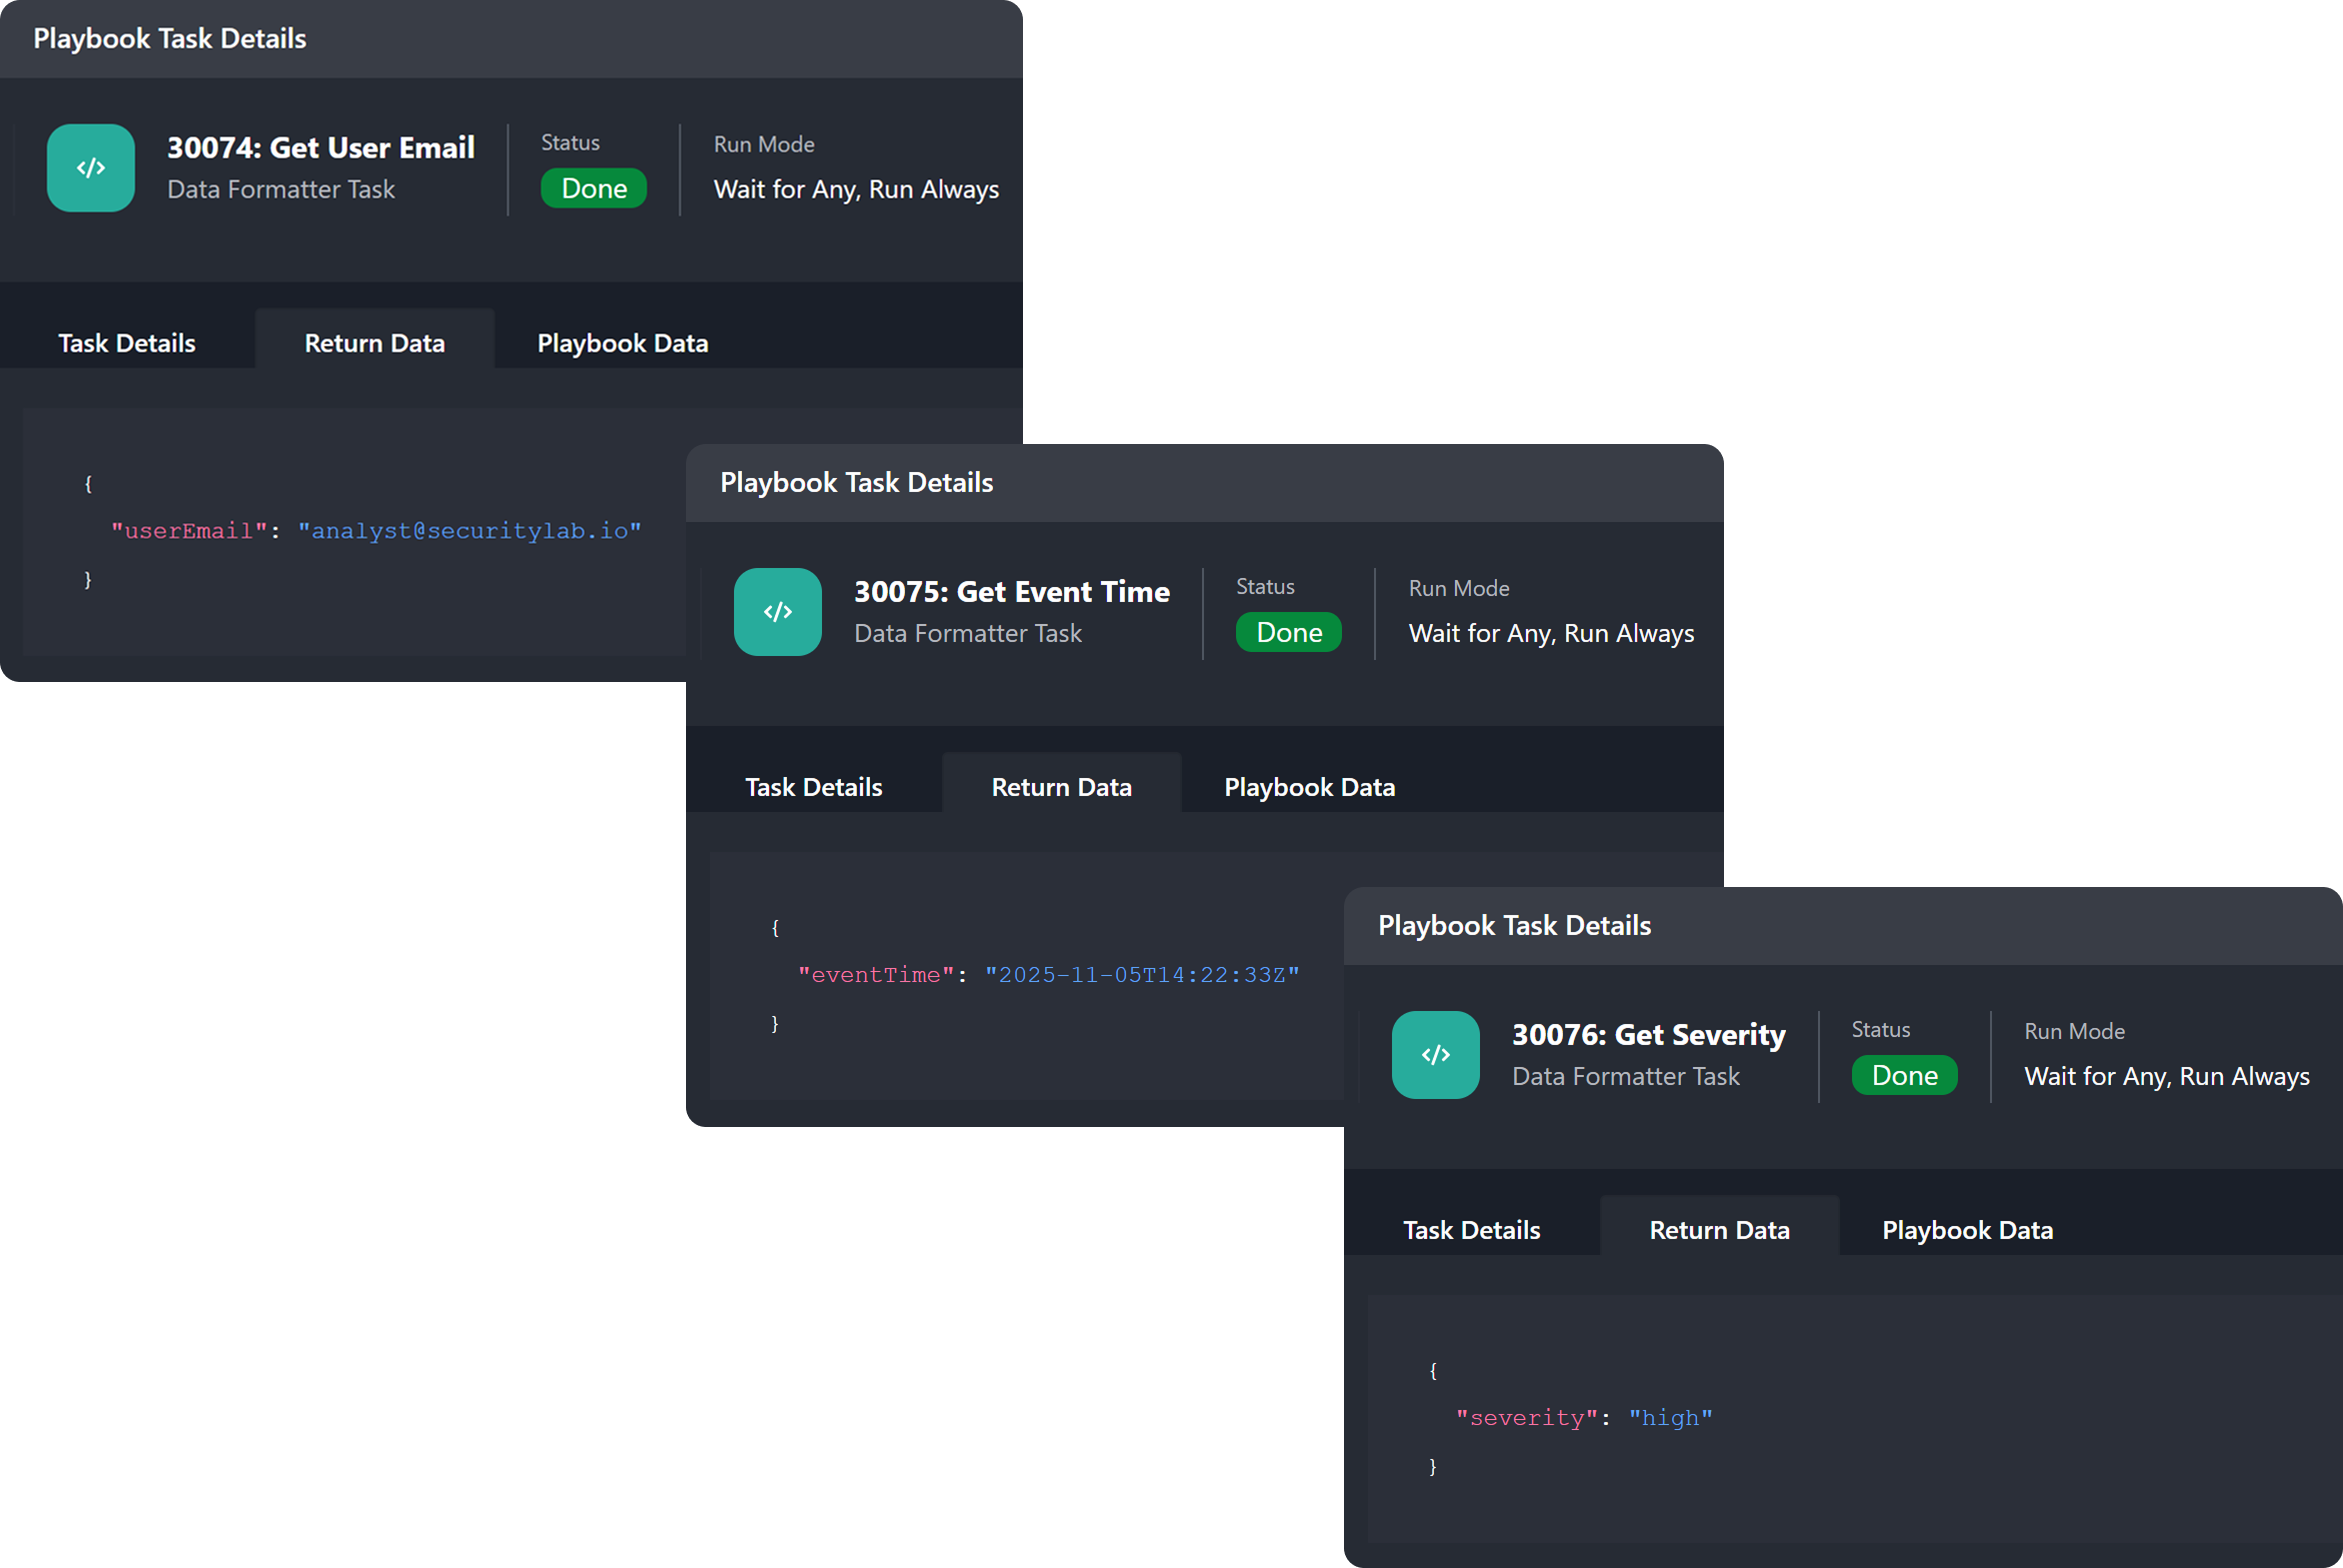Click the Get Severity formatter icon
Image resolution: width=2343 pixels, height=1568 pixels.
pyautogui.click(x=1435, y=1055)
